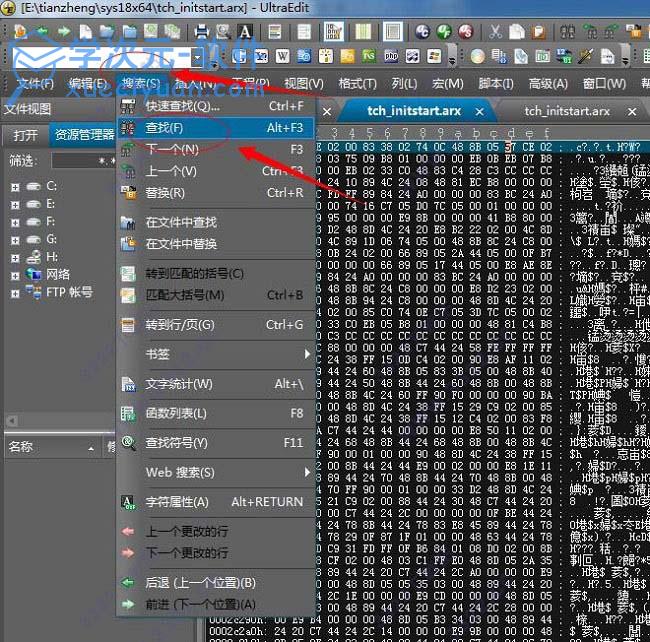Click the black 'A' font icon

[x=245, y=31]
